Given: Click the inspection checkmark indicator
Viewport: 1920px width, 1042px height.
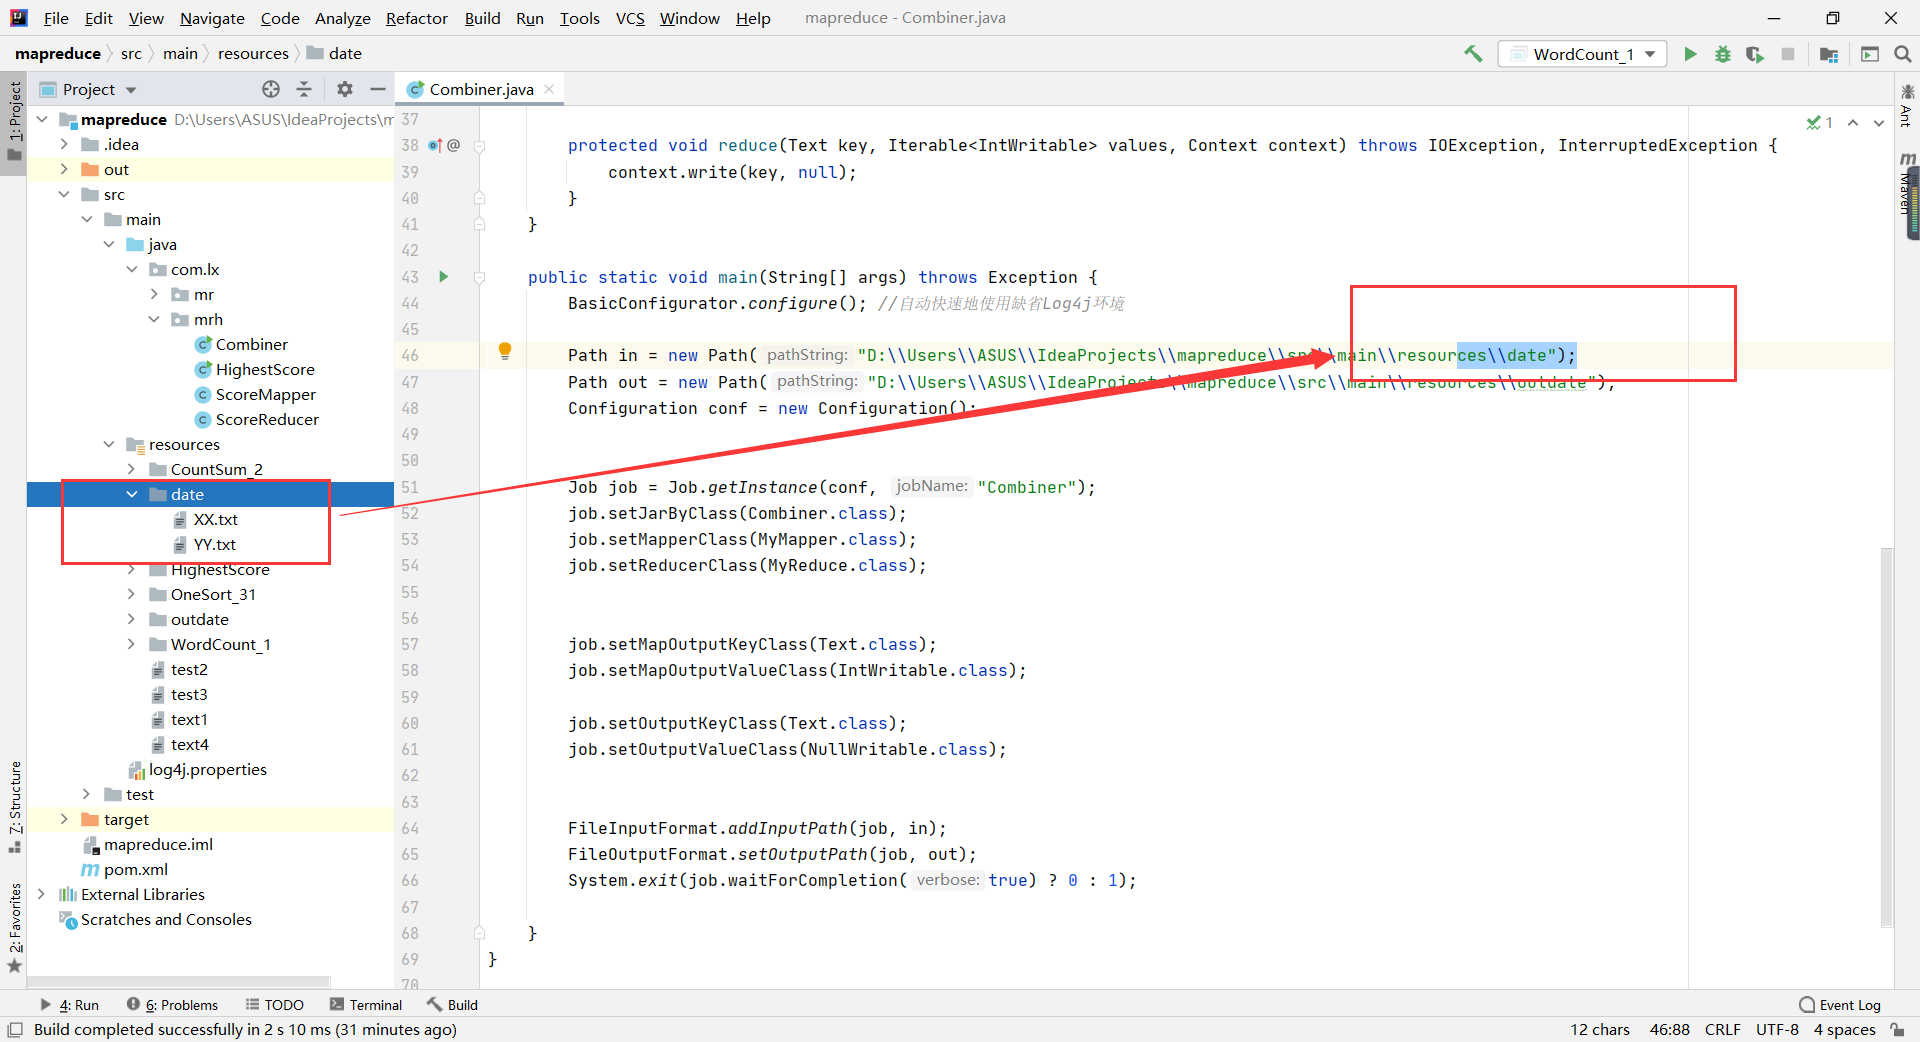Looking at the screenshot, I should 1819,122.
